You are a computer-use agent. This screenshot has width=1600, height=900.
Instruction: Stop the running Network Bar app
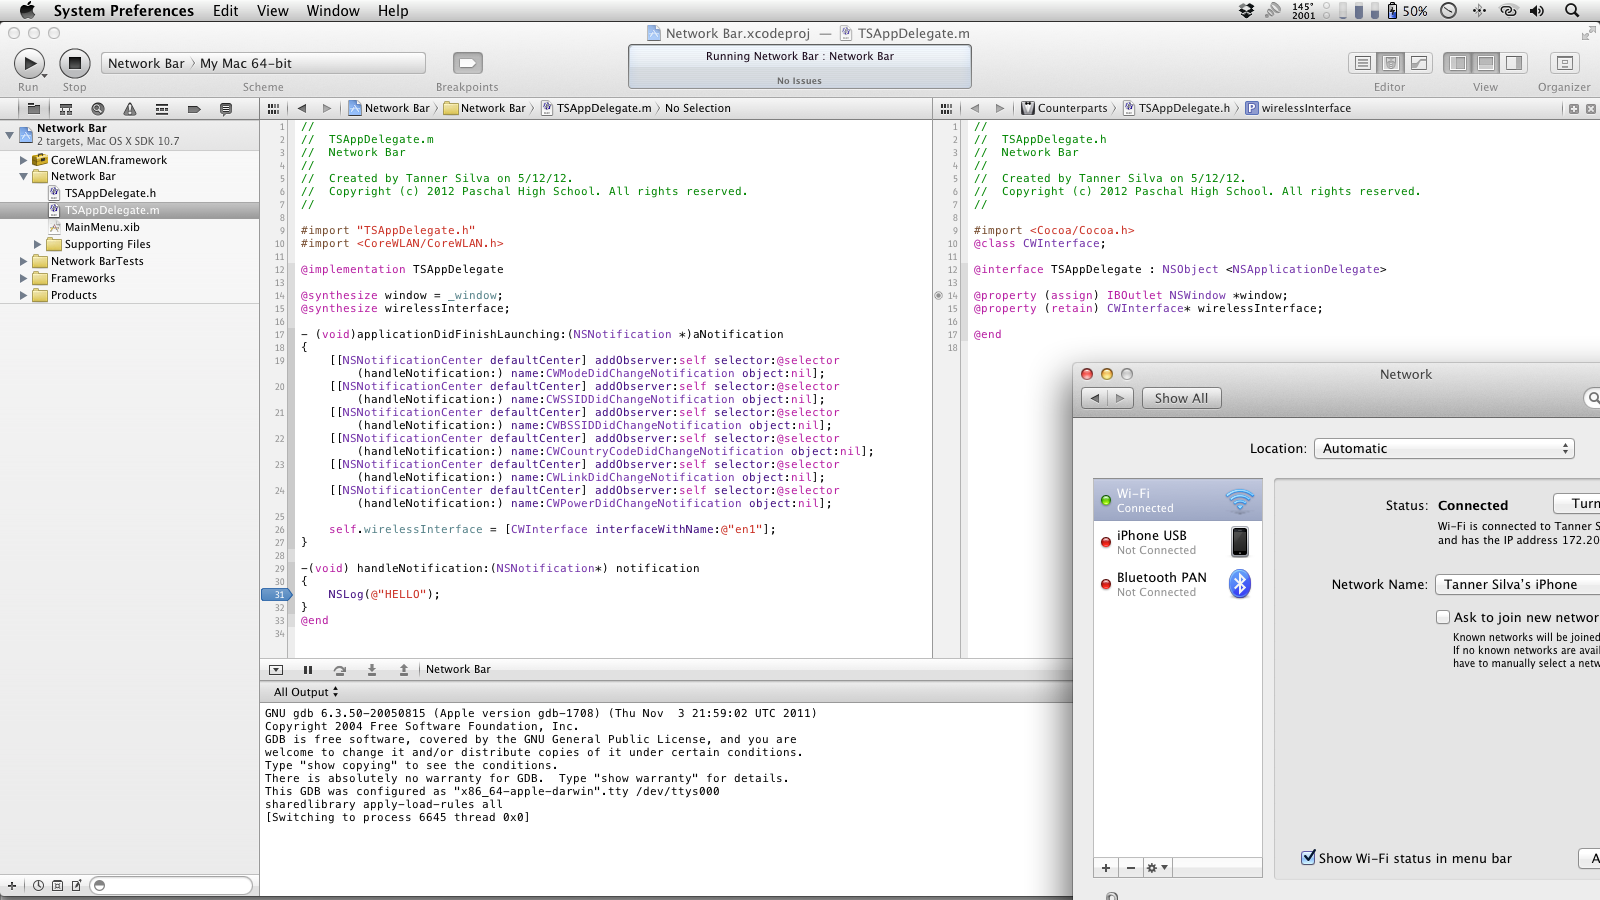coord(74,63)
